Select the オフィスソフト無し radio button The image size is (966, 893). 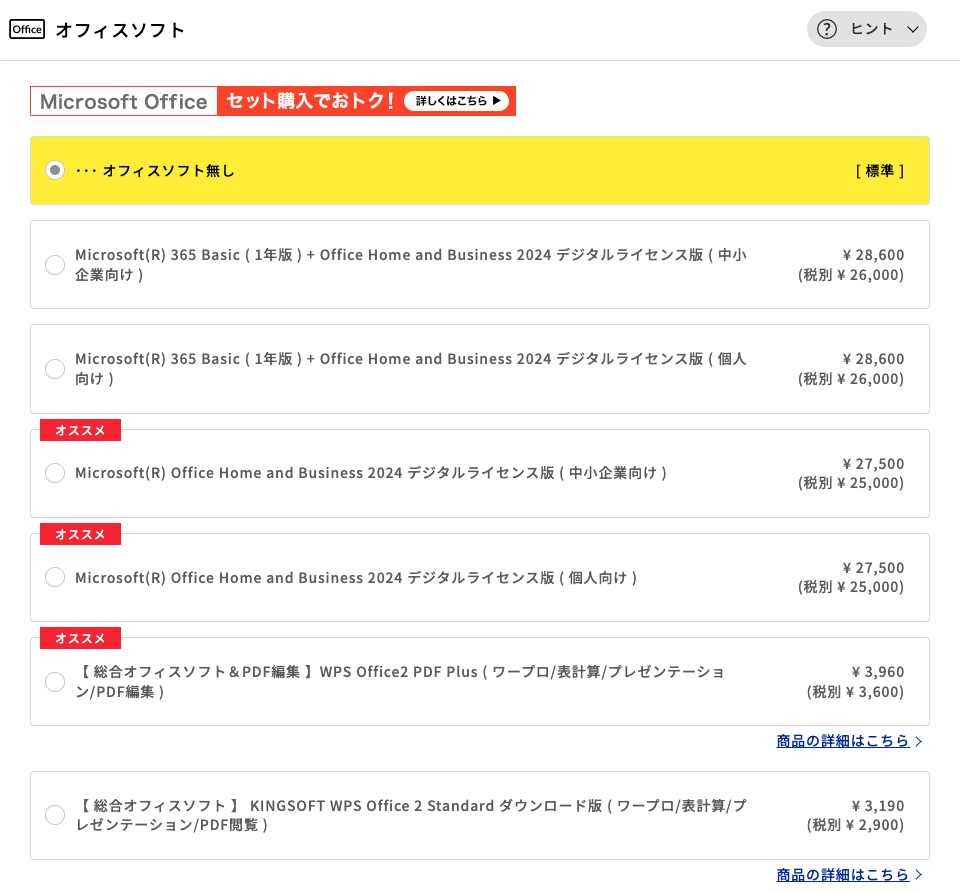[x=55, y=170]
